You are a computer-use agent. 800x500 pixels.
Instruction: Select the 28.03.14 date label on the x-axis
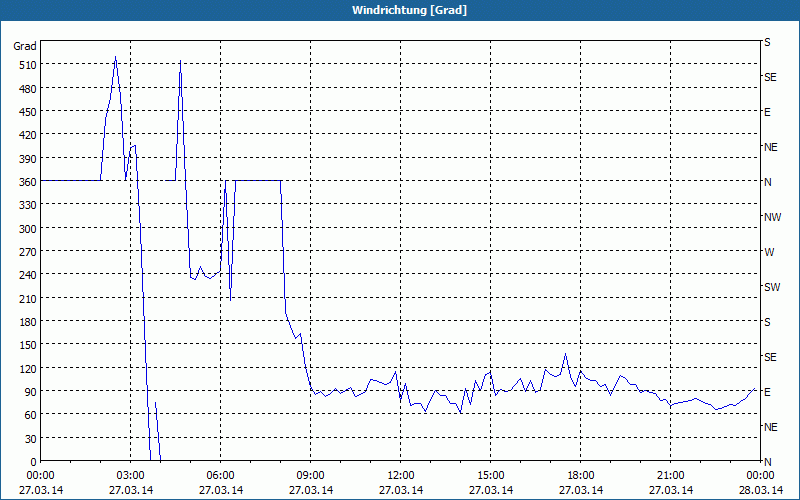[761, 490]
